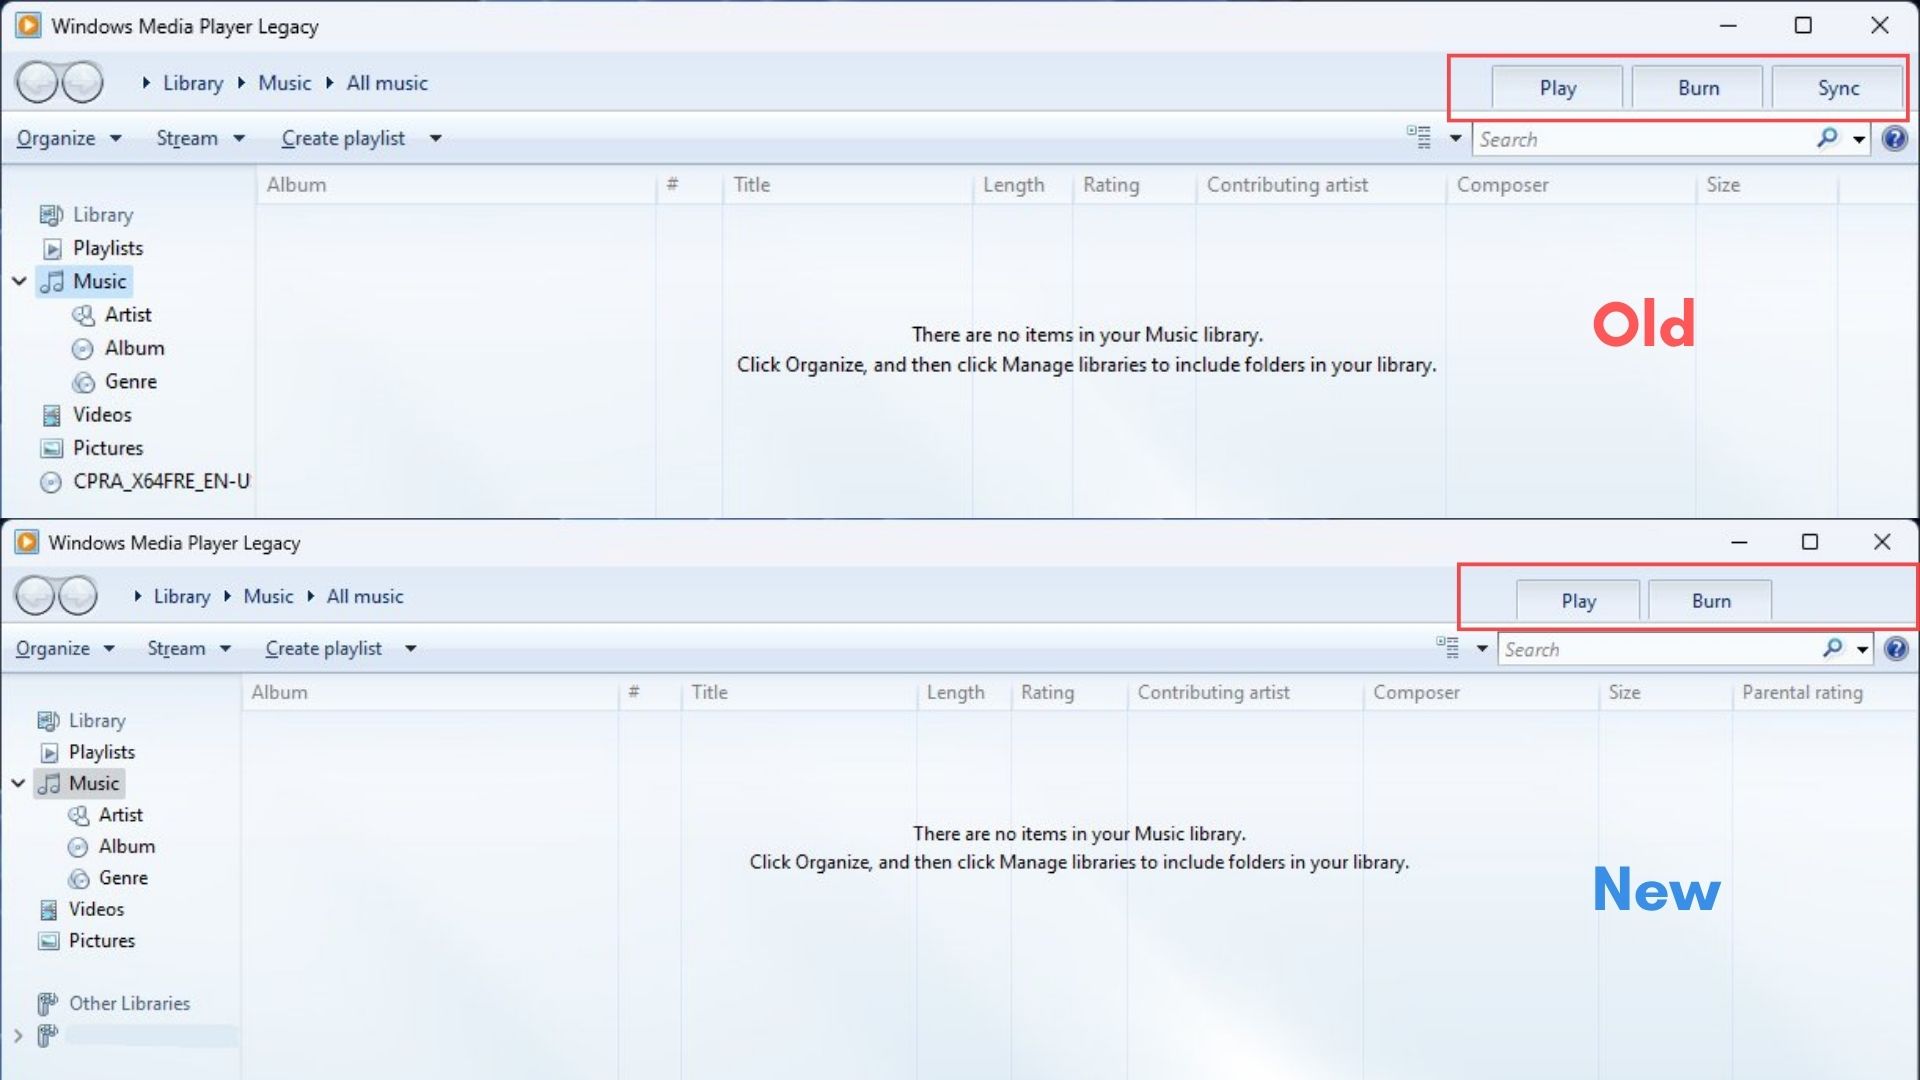Sort by the Length column in the bottom window
The width and height of the screenshot is (1920, 1080).
[x=964, y=692]
